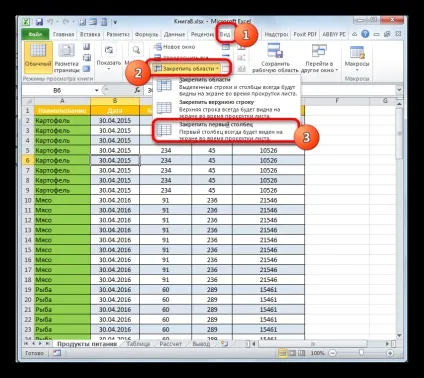The image size is (424, 378).
Task: Click the Redo arrow in title bar
Action: tap(66, 22)
